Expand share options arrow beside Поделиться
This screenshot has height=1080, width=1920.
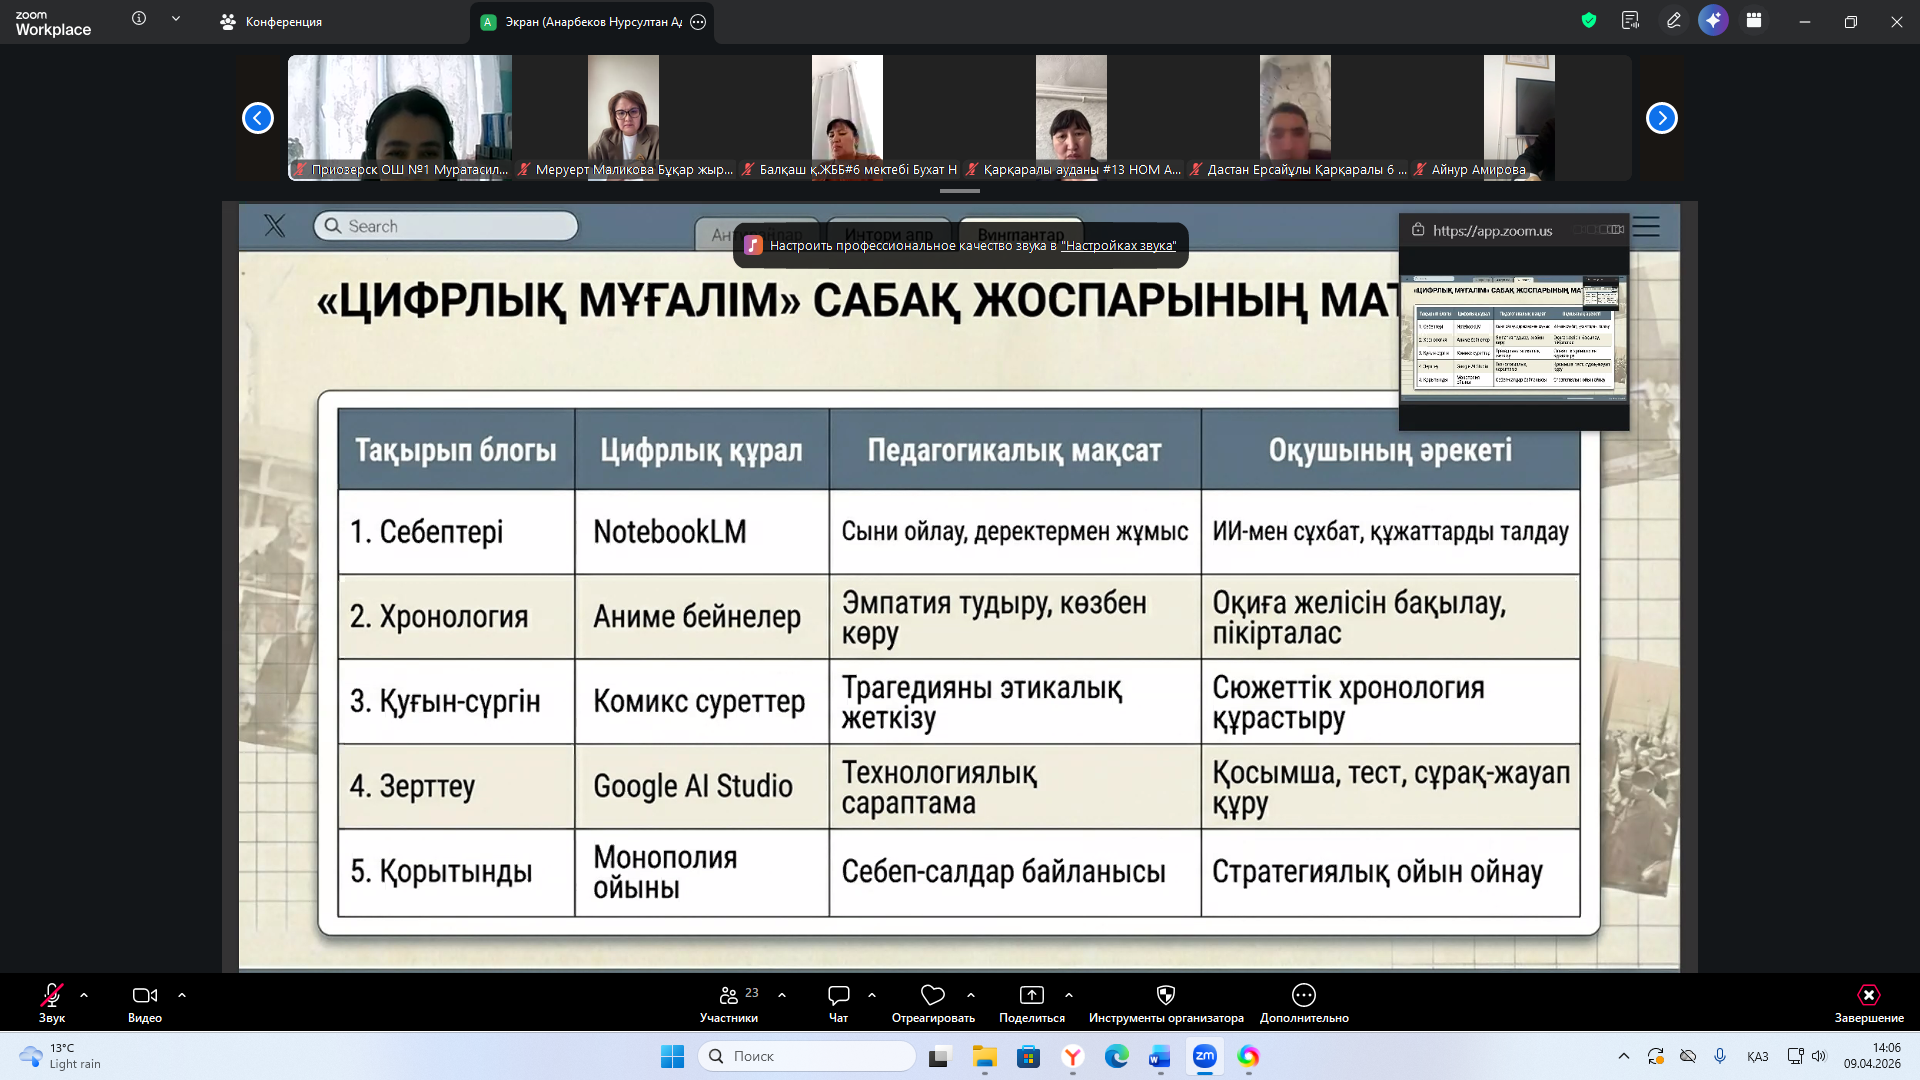(1069, 996)
